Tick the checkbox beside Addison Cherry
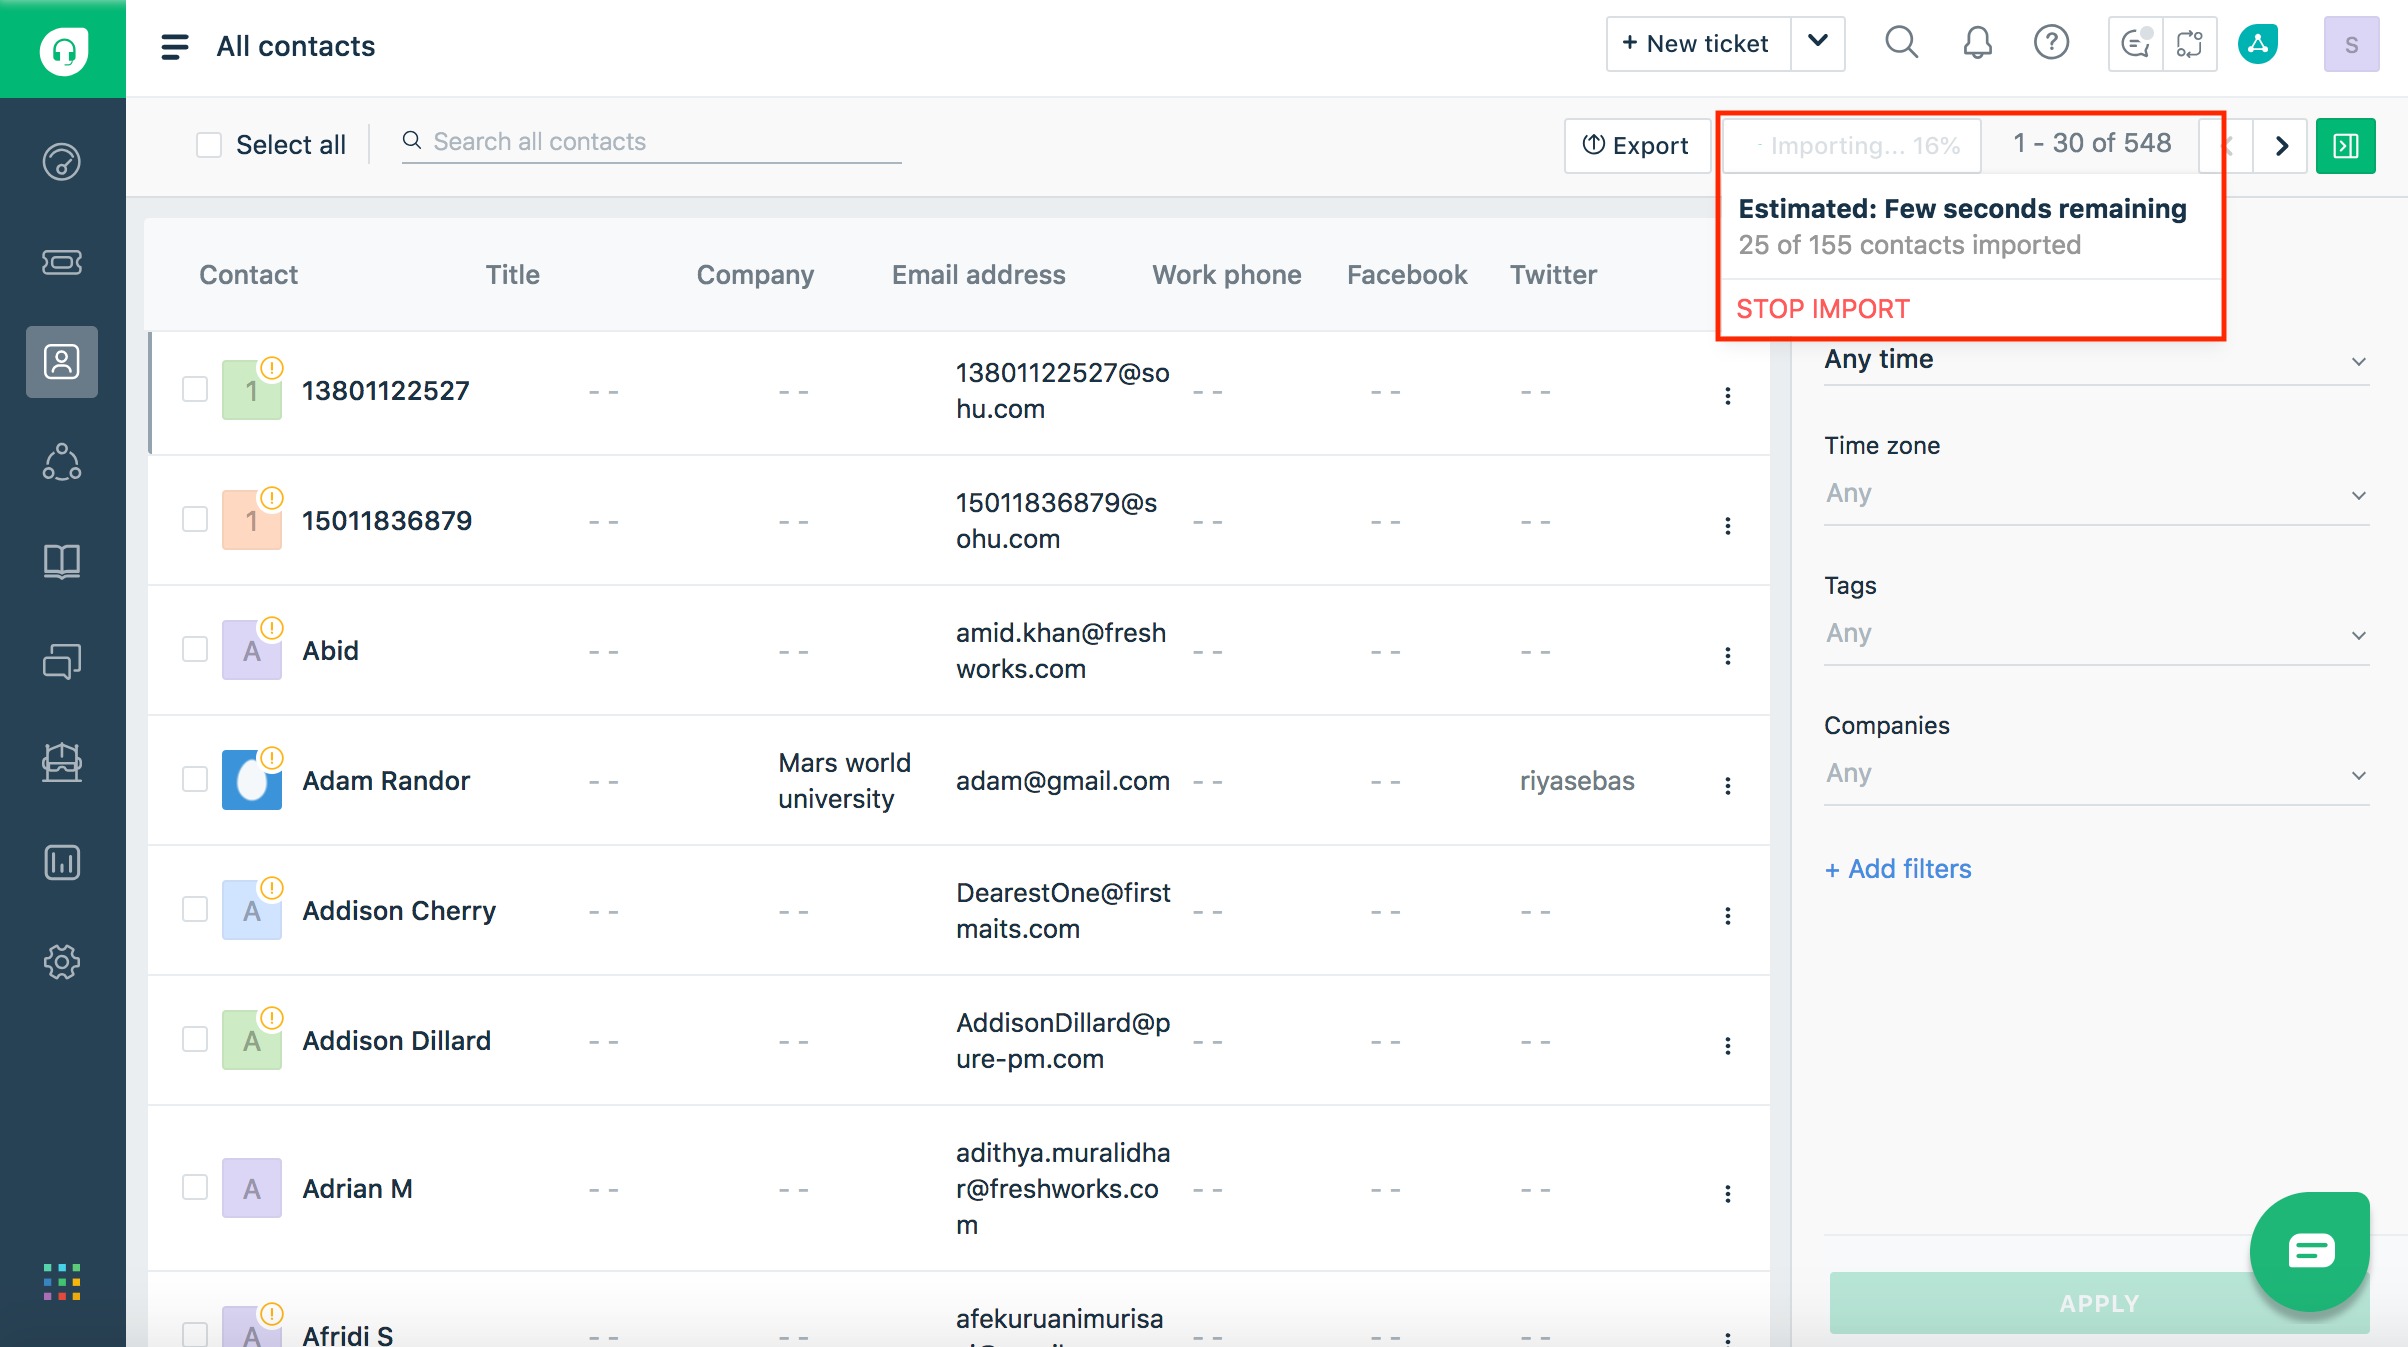Viewport: 2408px width, 1347px height. pos(195,909)
